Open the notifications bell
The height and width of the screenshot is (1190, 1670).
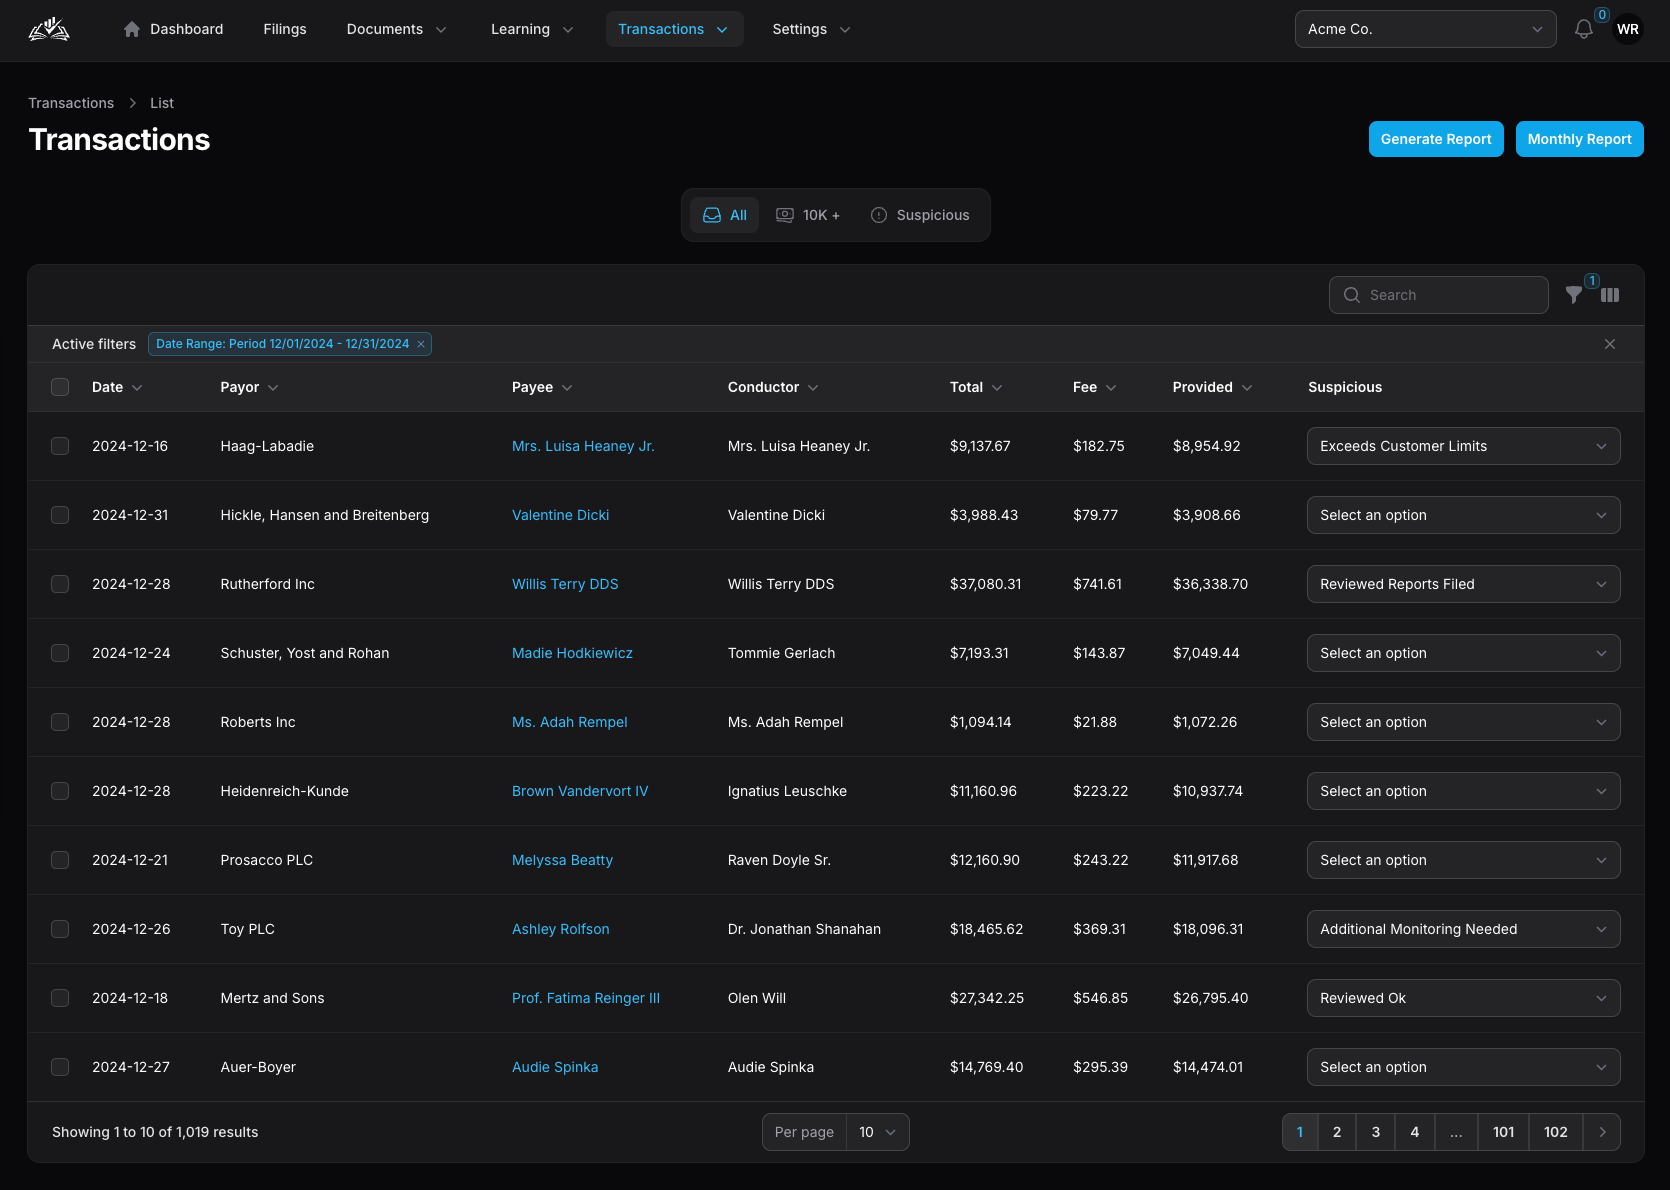coord(1584,29)
